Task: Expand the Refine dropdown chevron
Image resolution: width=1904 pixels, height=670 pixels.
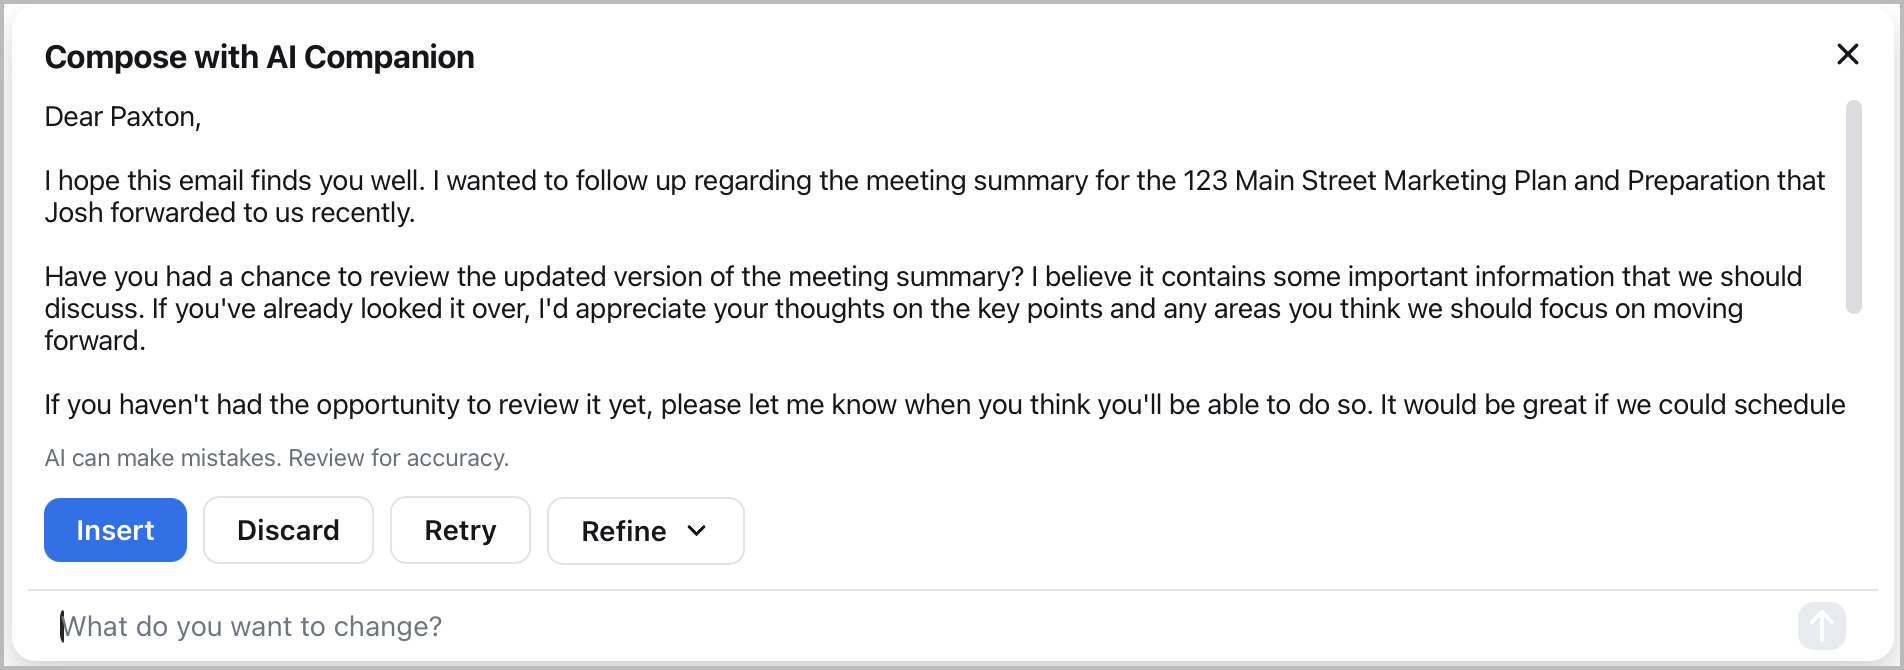Action: (697, 531)
